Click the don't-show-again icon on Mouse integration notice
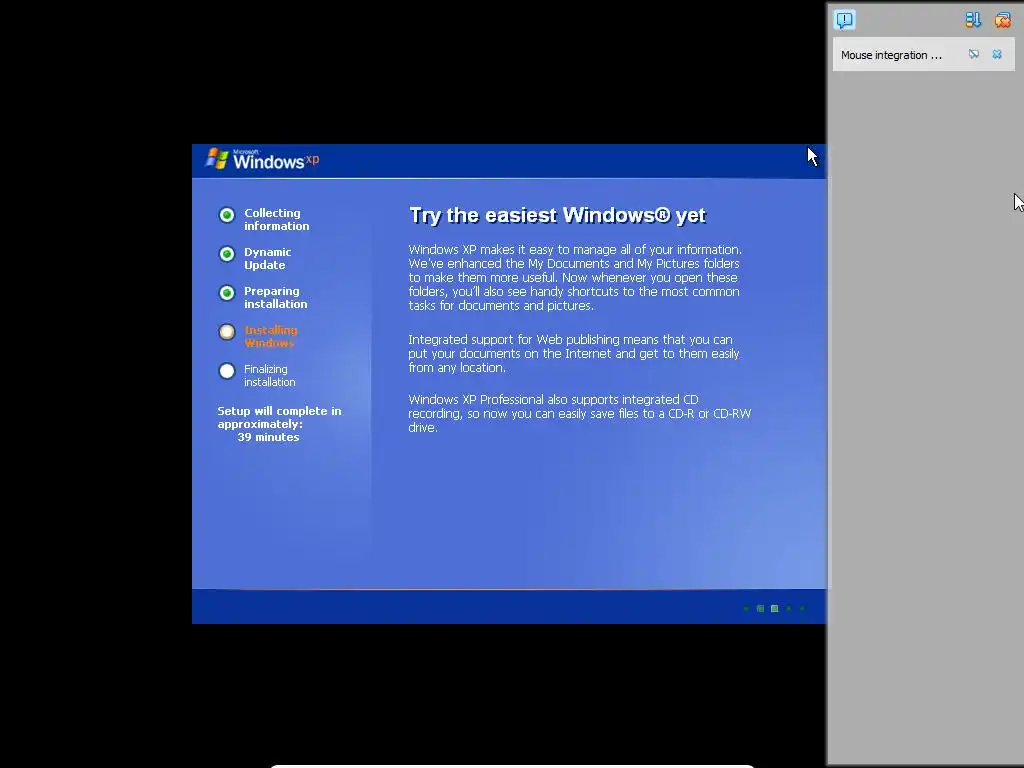The width and height of the screenshot is (1024, 768). click(x=974, y=54)
